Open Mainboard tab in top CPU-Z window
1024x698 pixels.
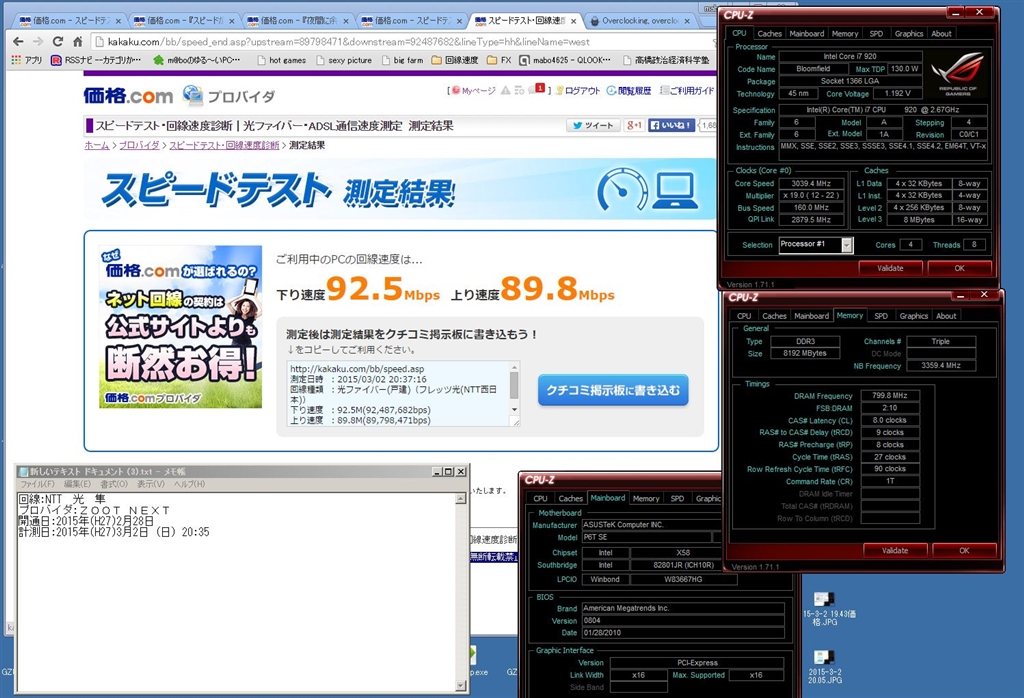tap(807, 33)
